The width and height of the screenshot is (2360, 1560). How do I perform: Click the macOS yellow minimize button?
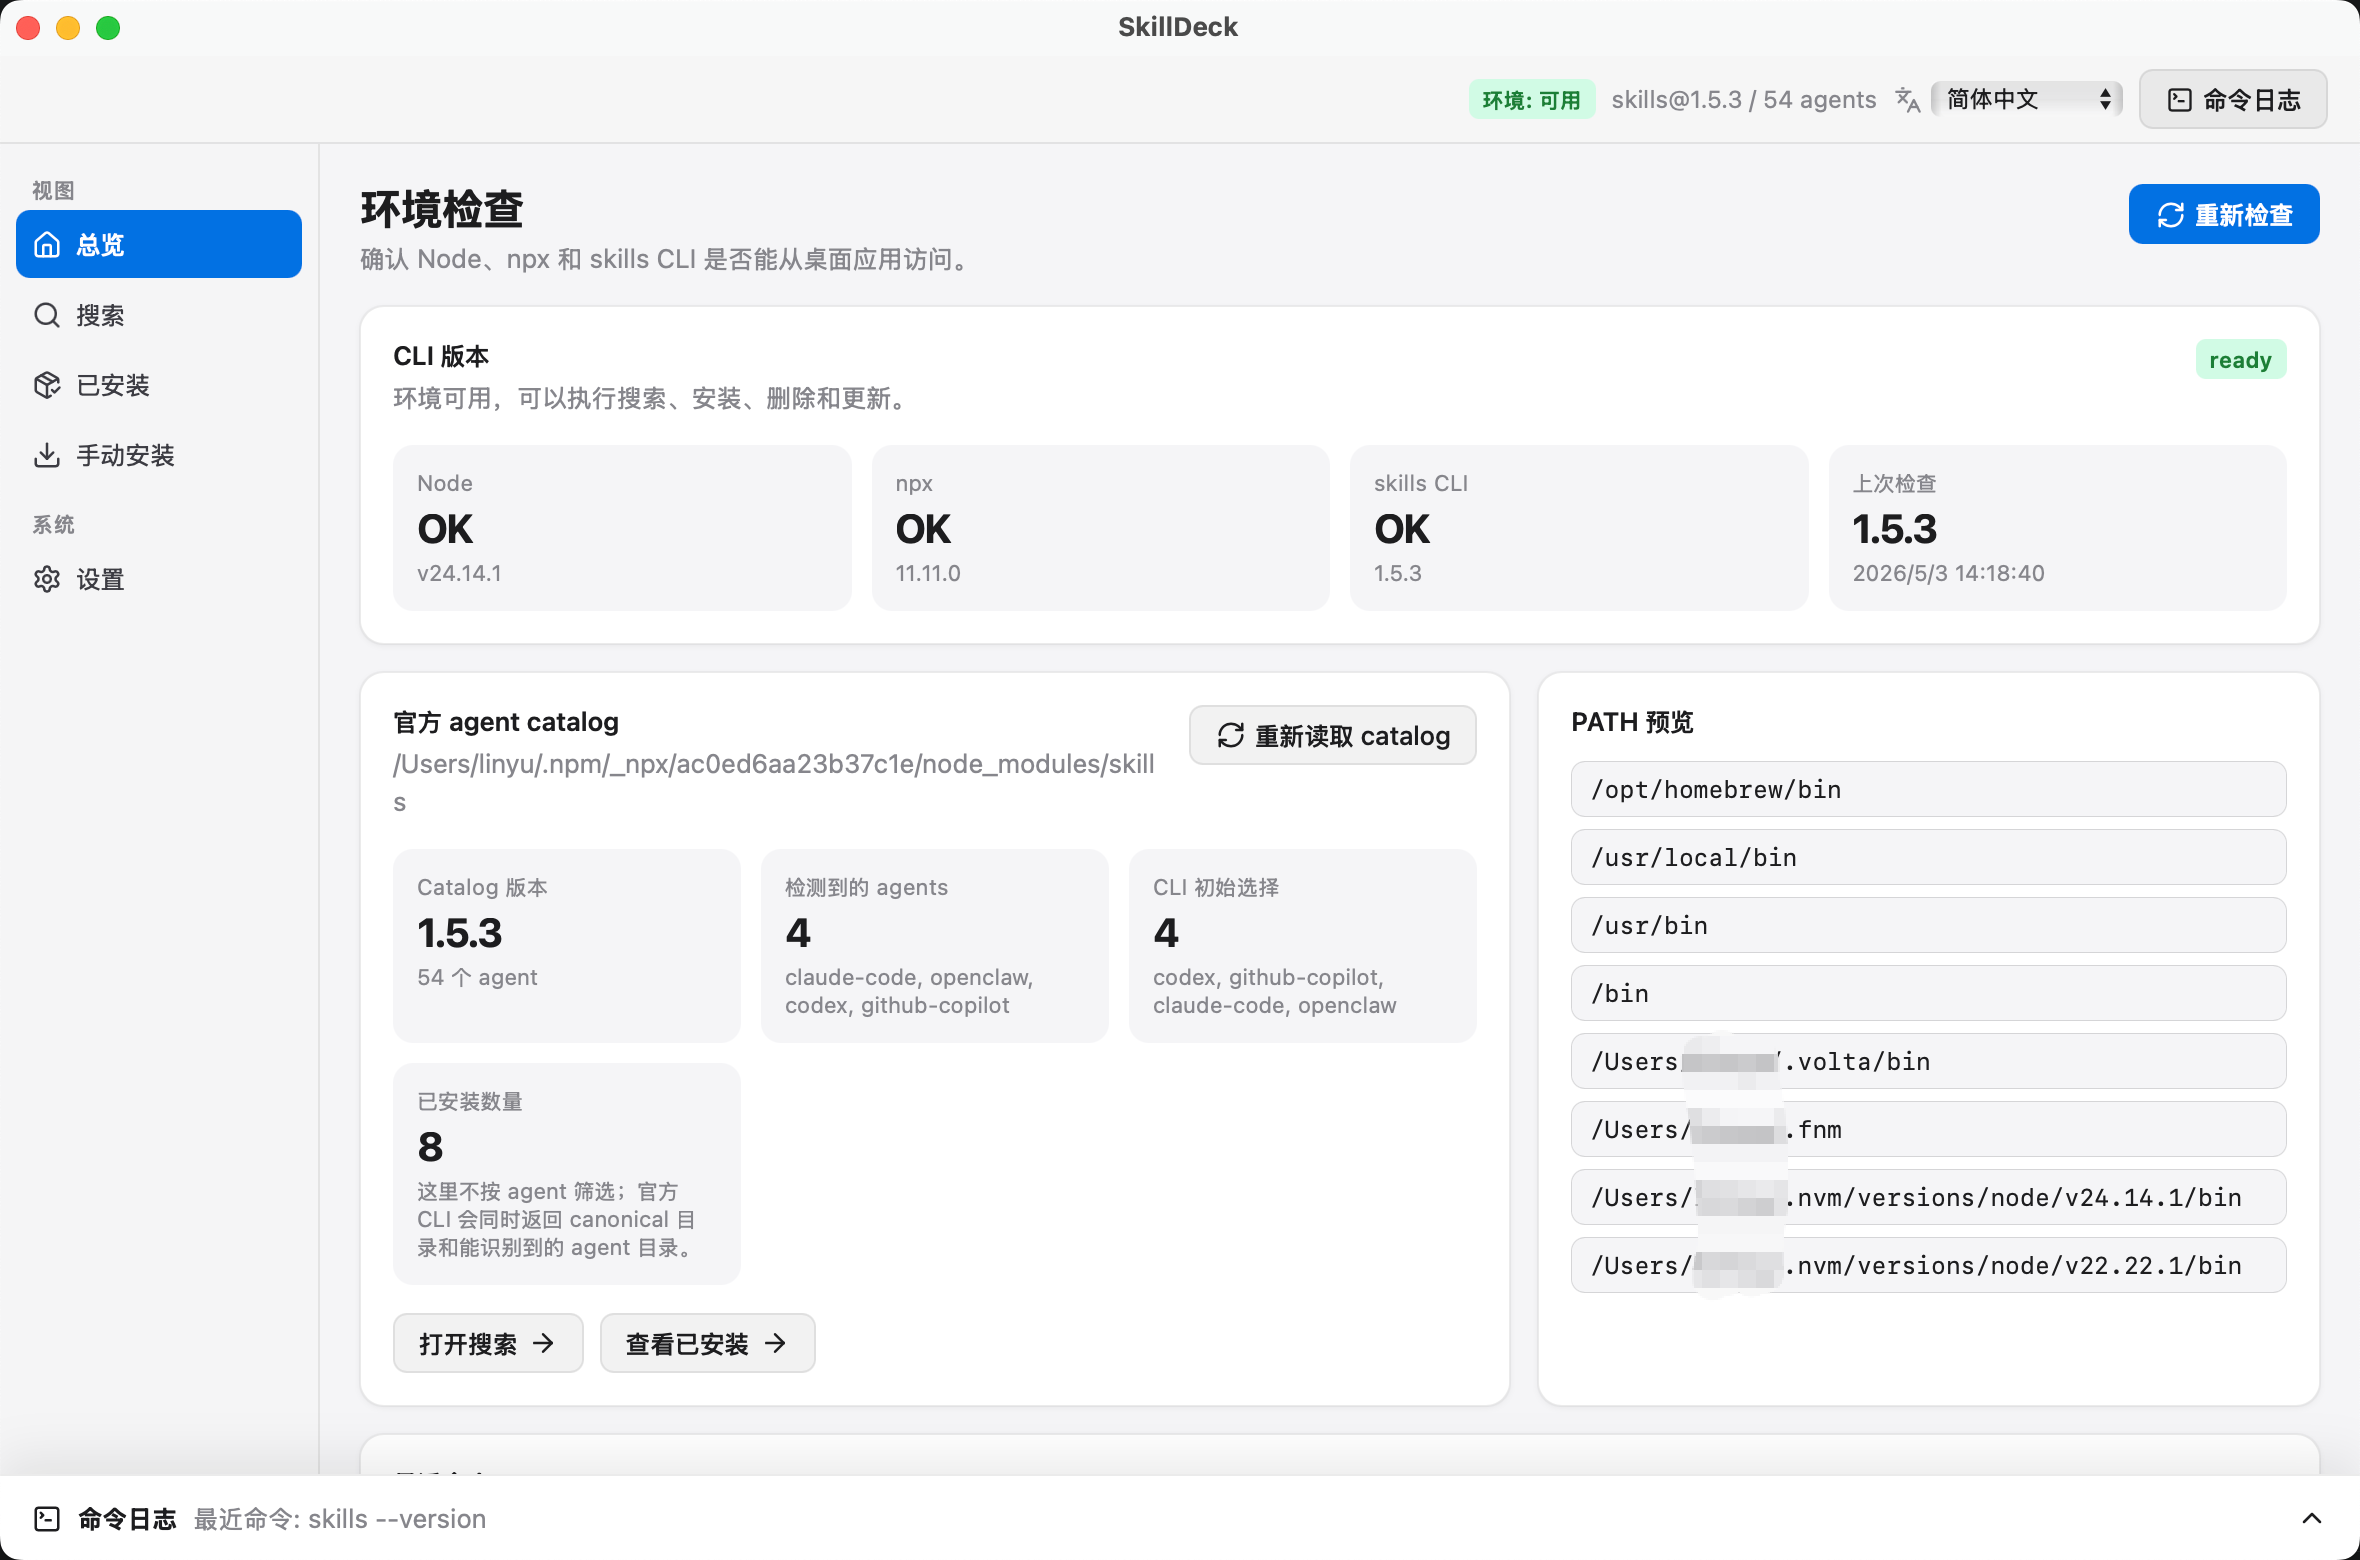coord(68,28)
